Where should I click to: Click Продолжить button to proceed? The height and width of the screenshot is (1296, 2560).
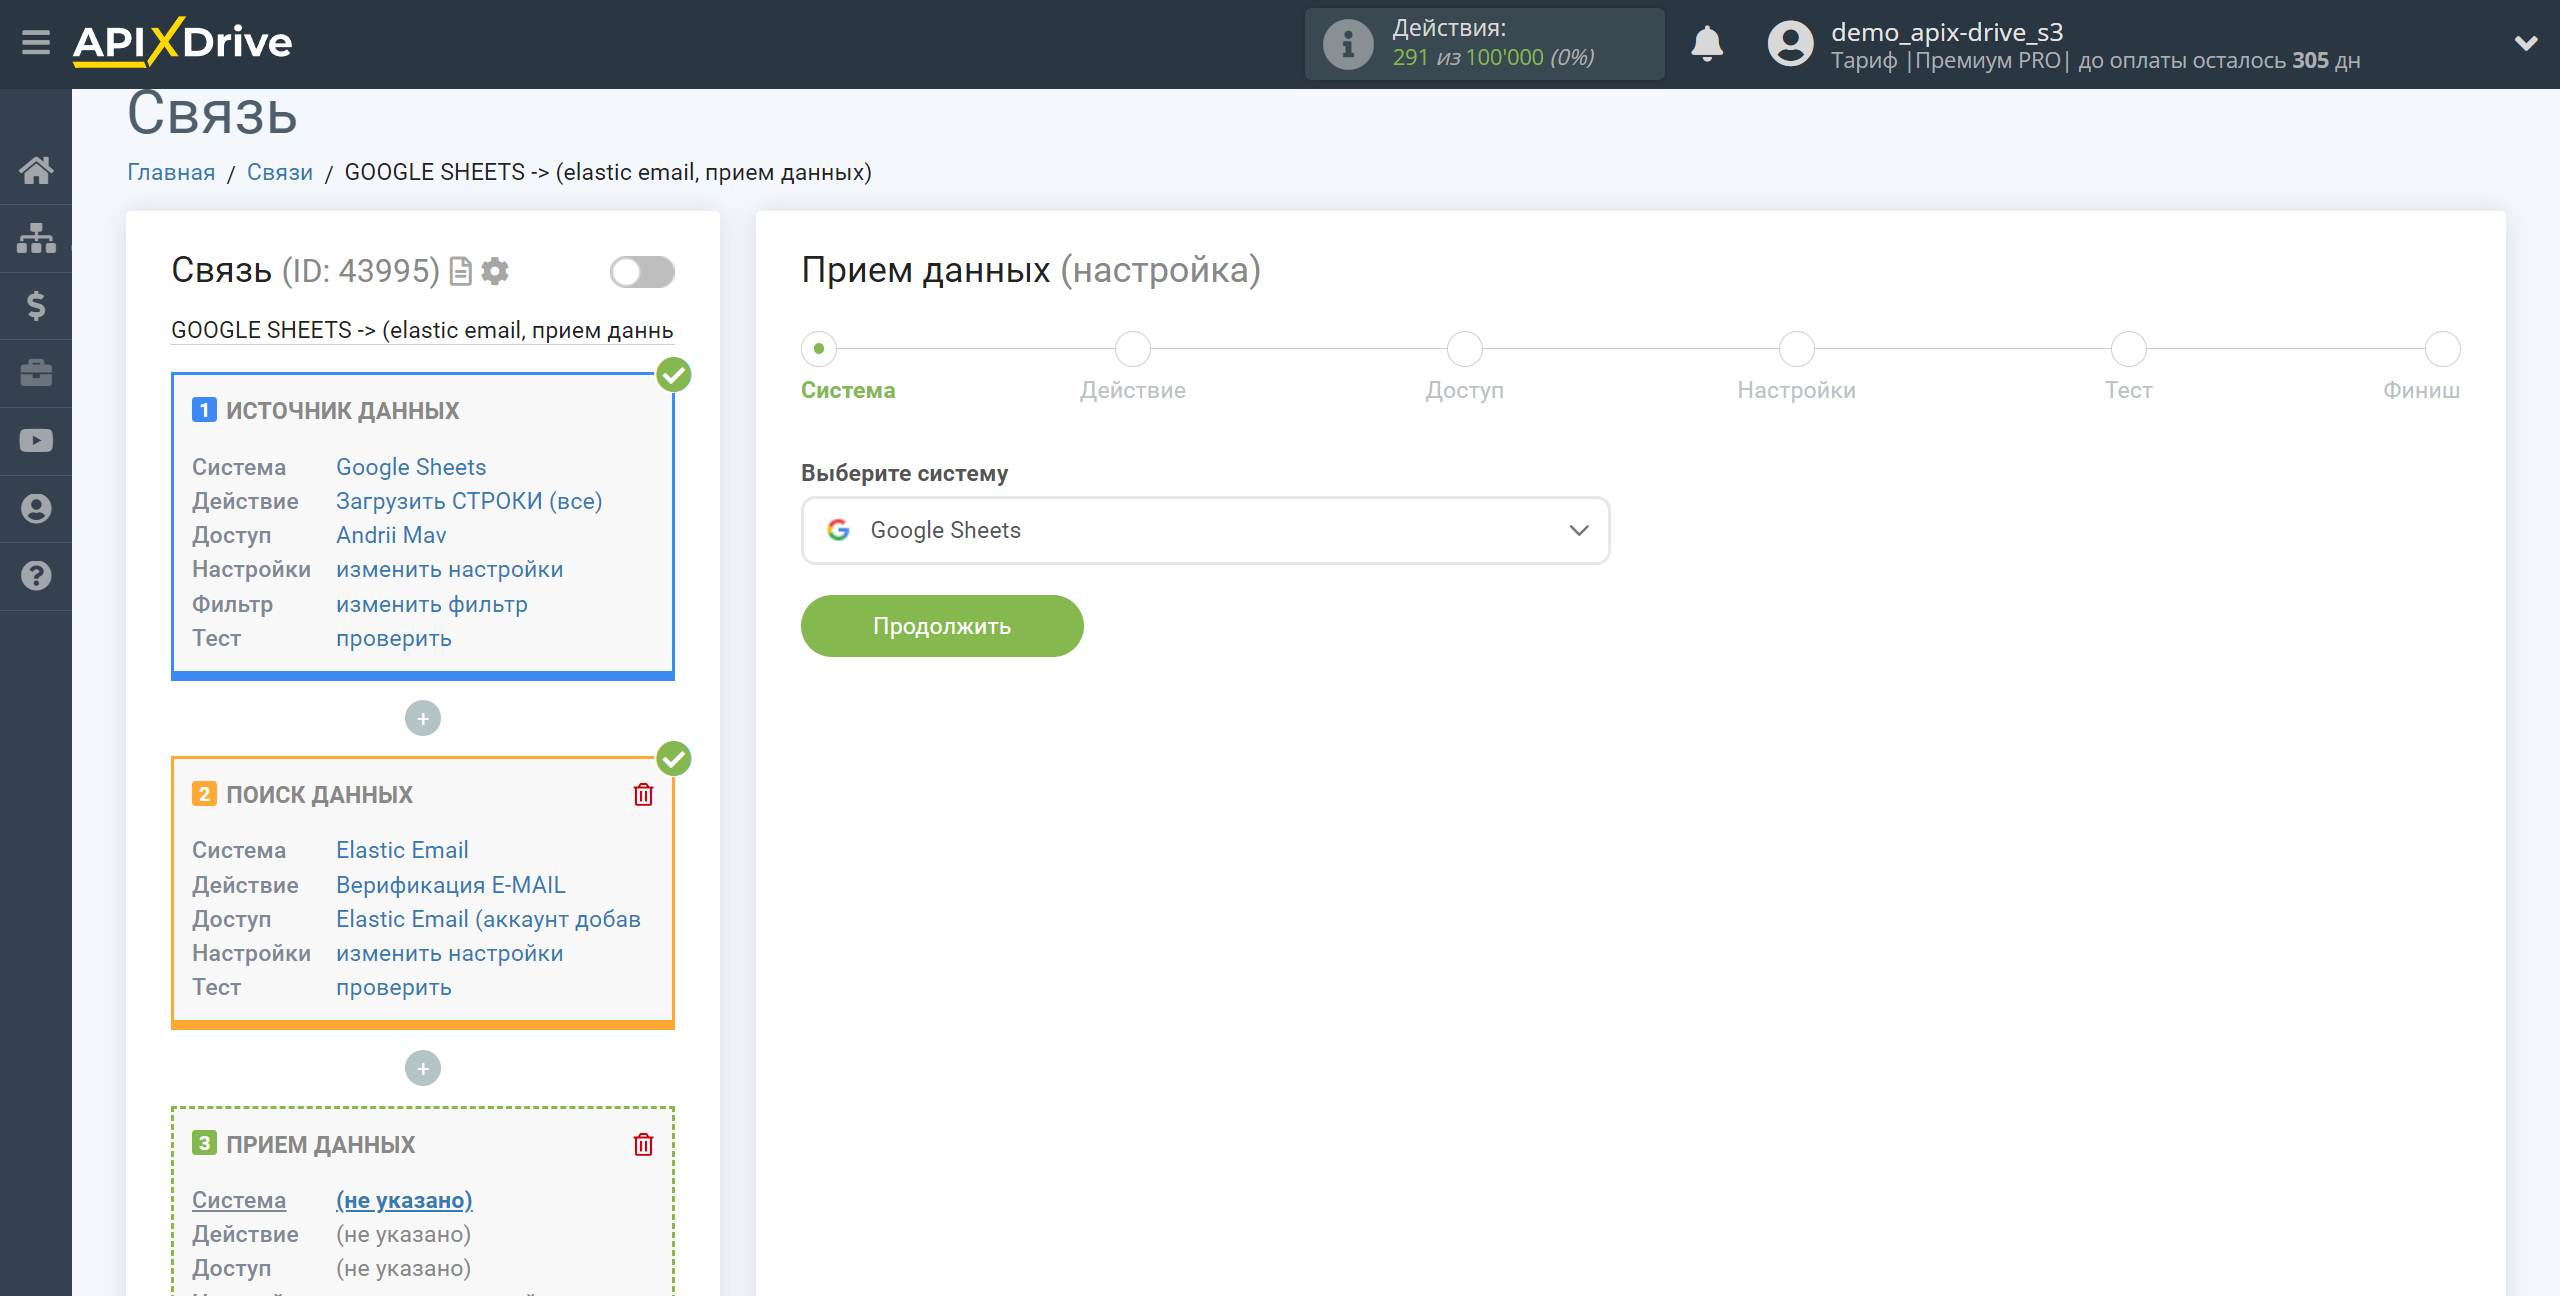pos(942,625)
